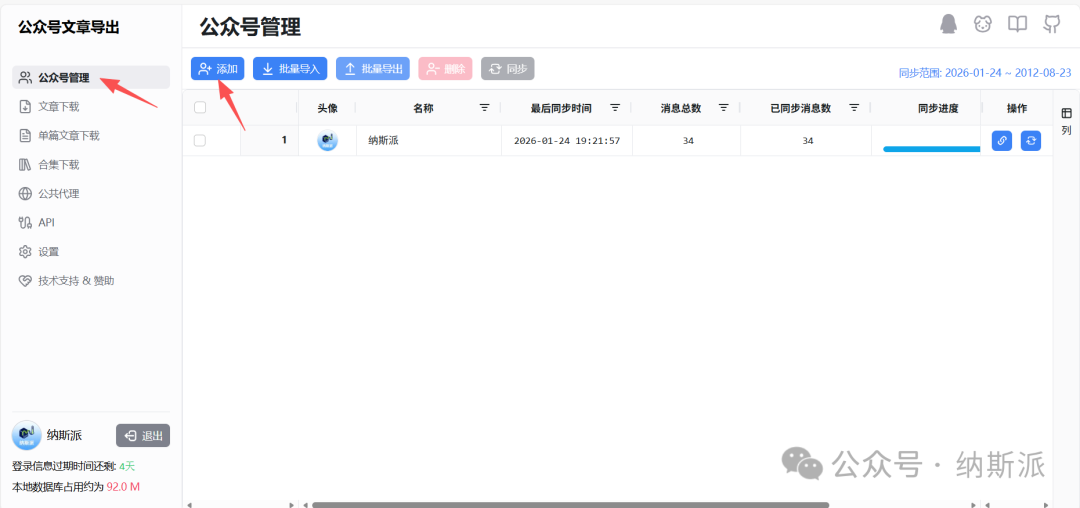The width and height of the screenshot is (1080, 508).
Task: Click the dog face icon in header
Action: (983, 24)
